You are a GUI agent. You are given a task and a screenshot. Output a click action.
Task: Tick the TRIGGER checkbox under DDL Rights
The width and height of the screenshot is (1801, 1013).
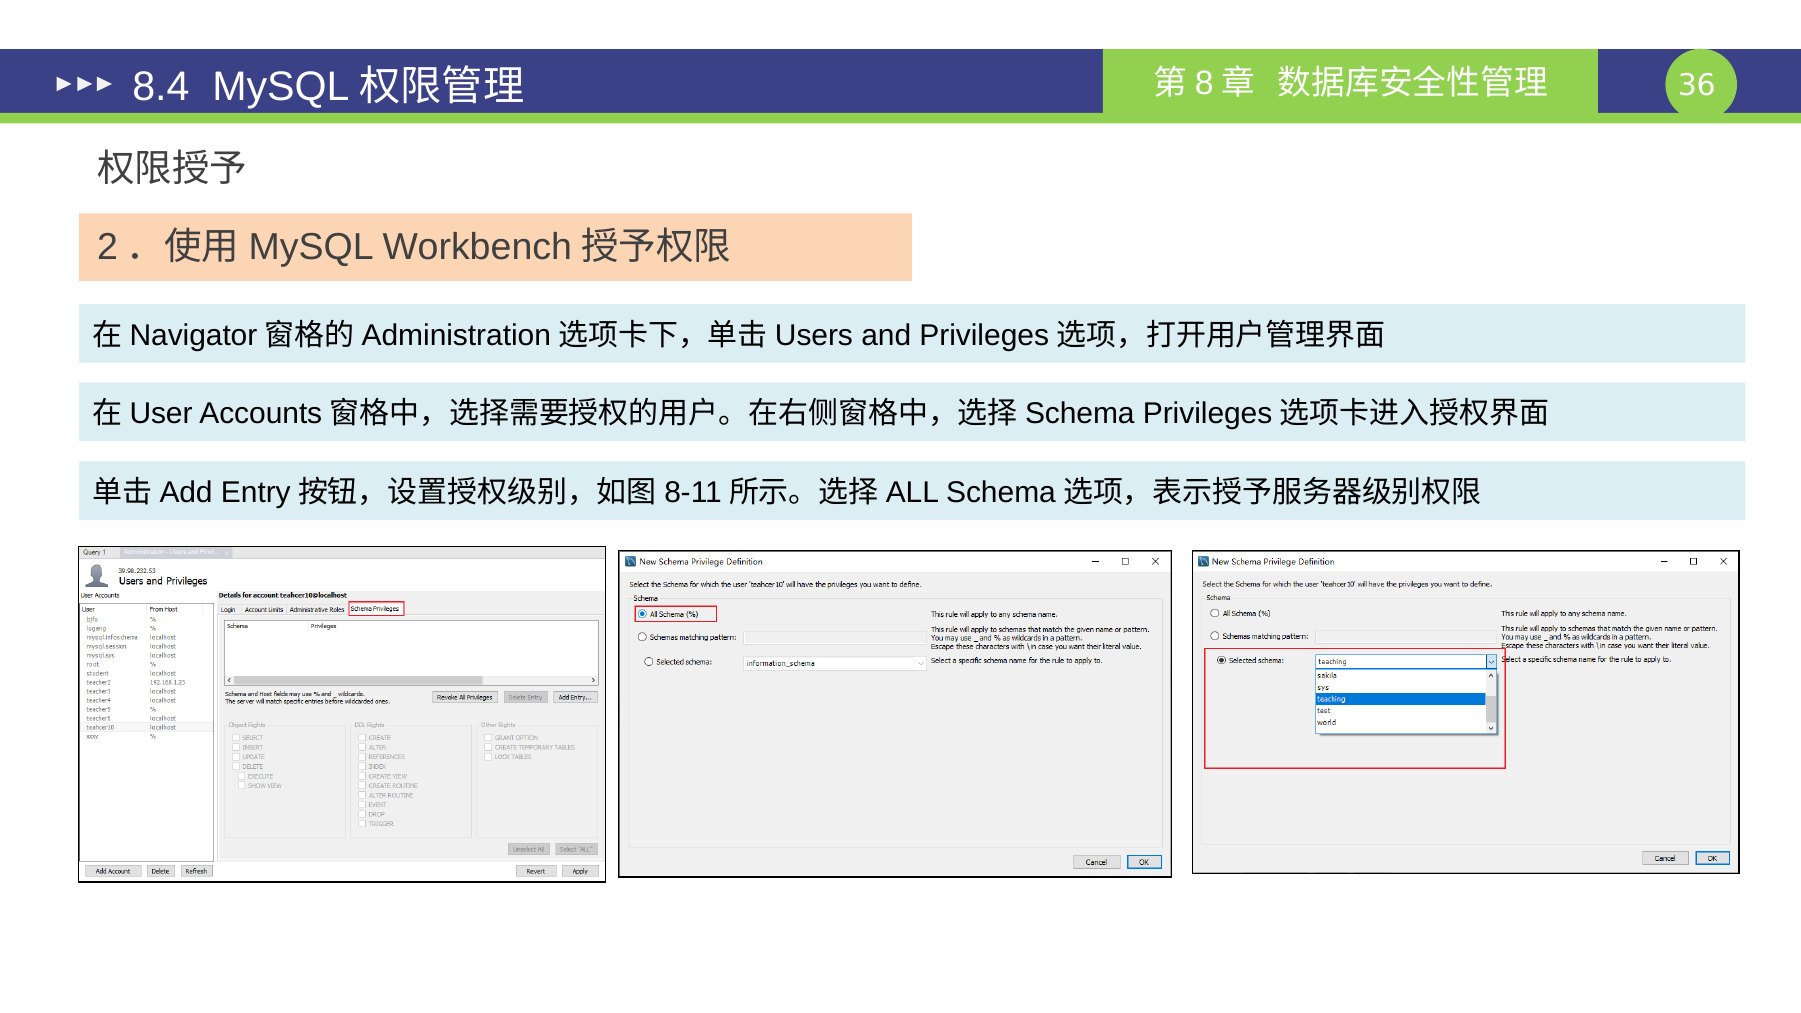(x=362, y=824)
